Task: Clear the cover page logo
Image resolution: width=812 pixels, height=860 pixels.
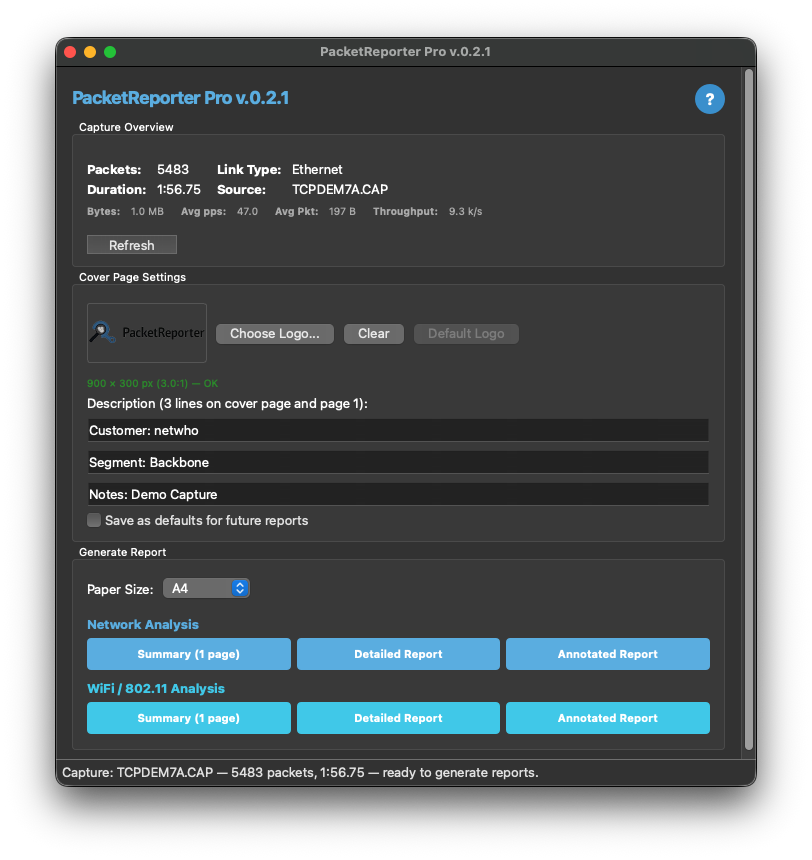Action: pyautogui.click(x=374, y=333)
